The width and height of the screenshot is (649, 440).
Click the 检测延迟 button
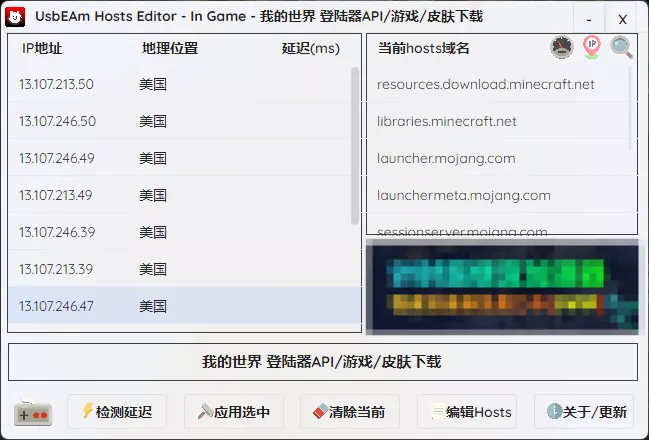coord(117,412)
